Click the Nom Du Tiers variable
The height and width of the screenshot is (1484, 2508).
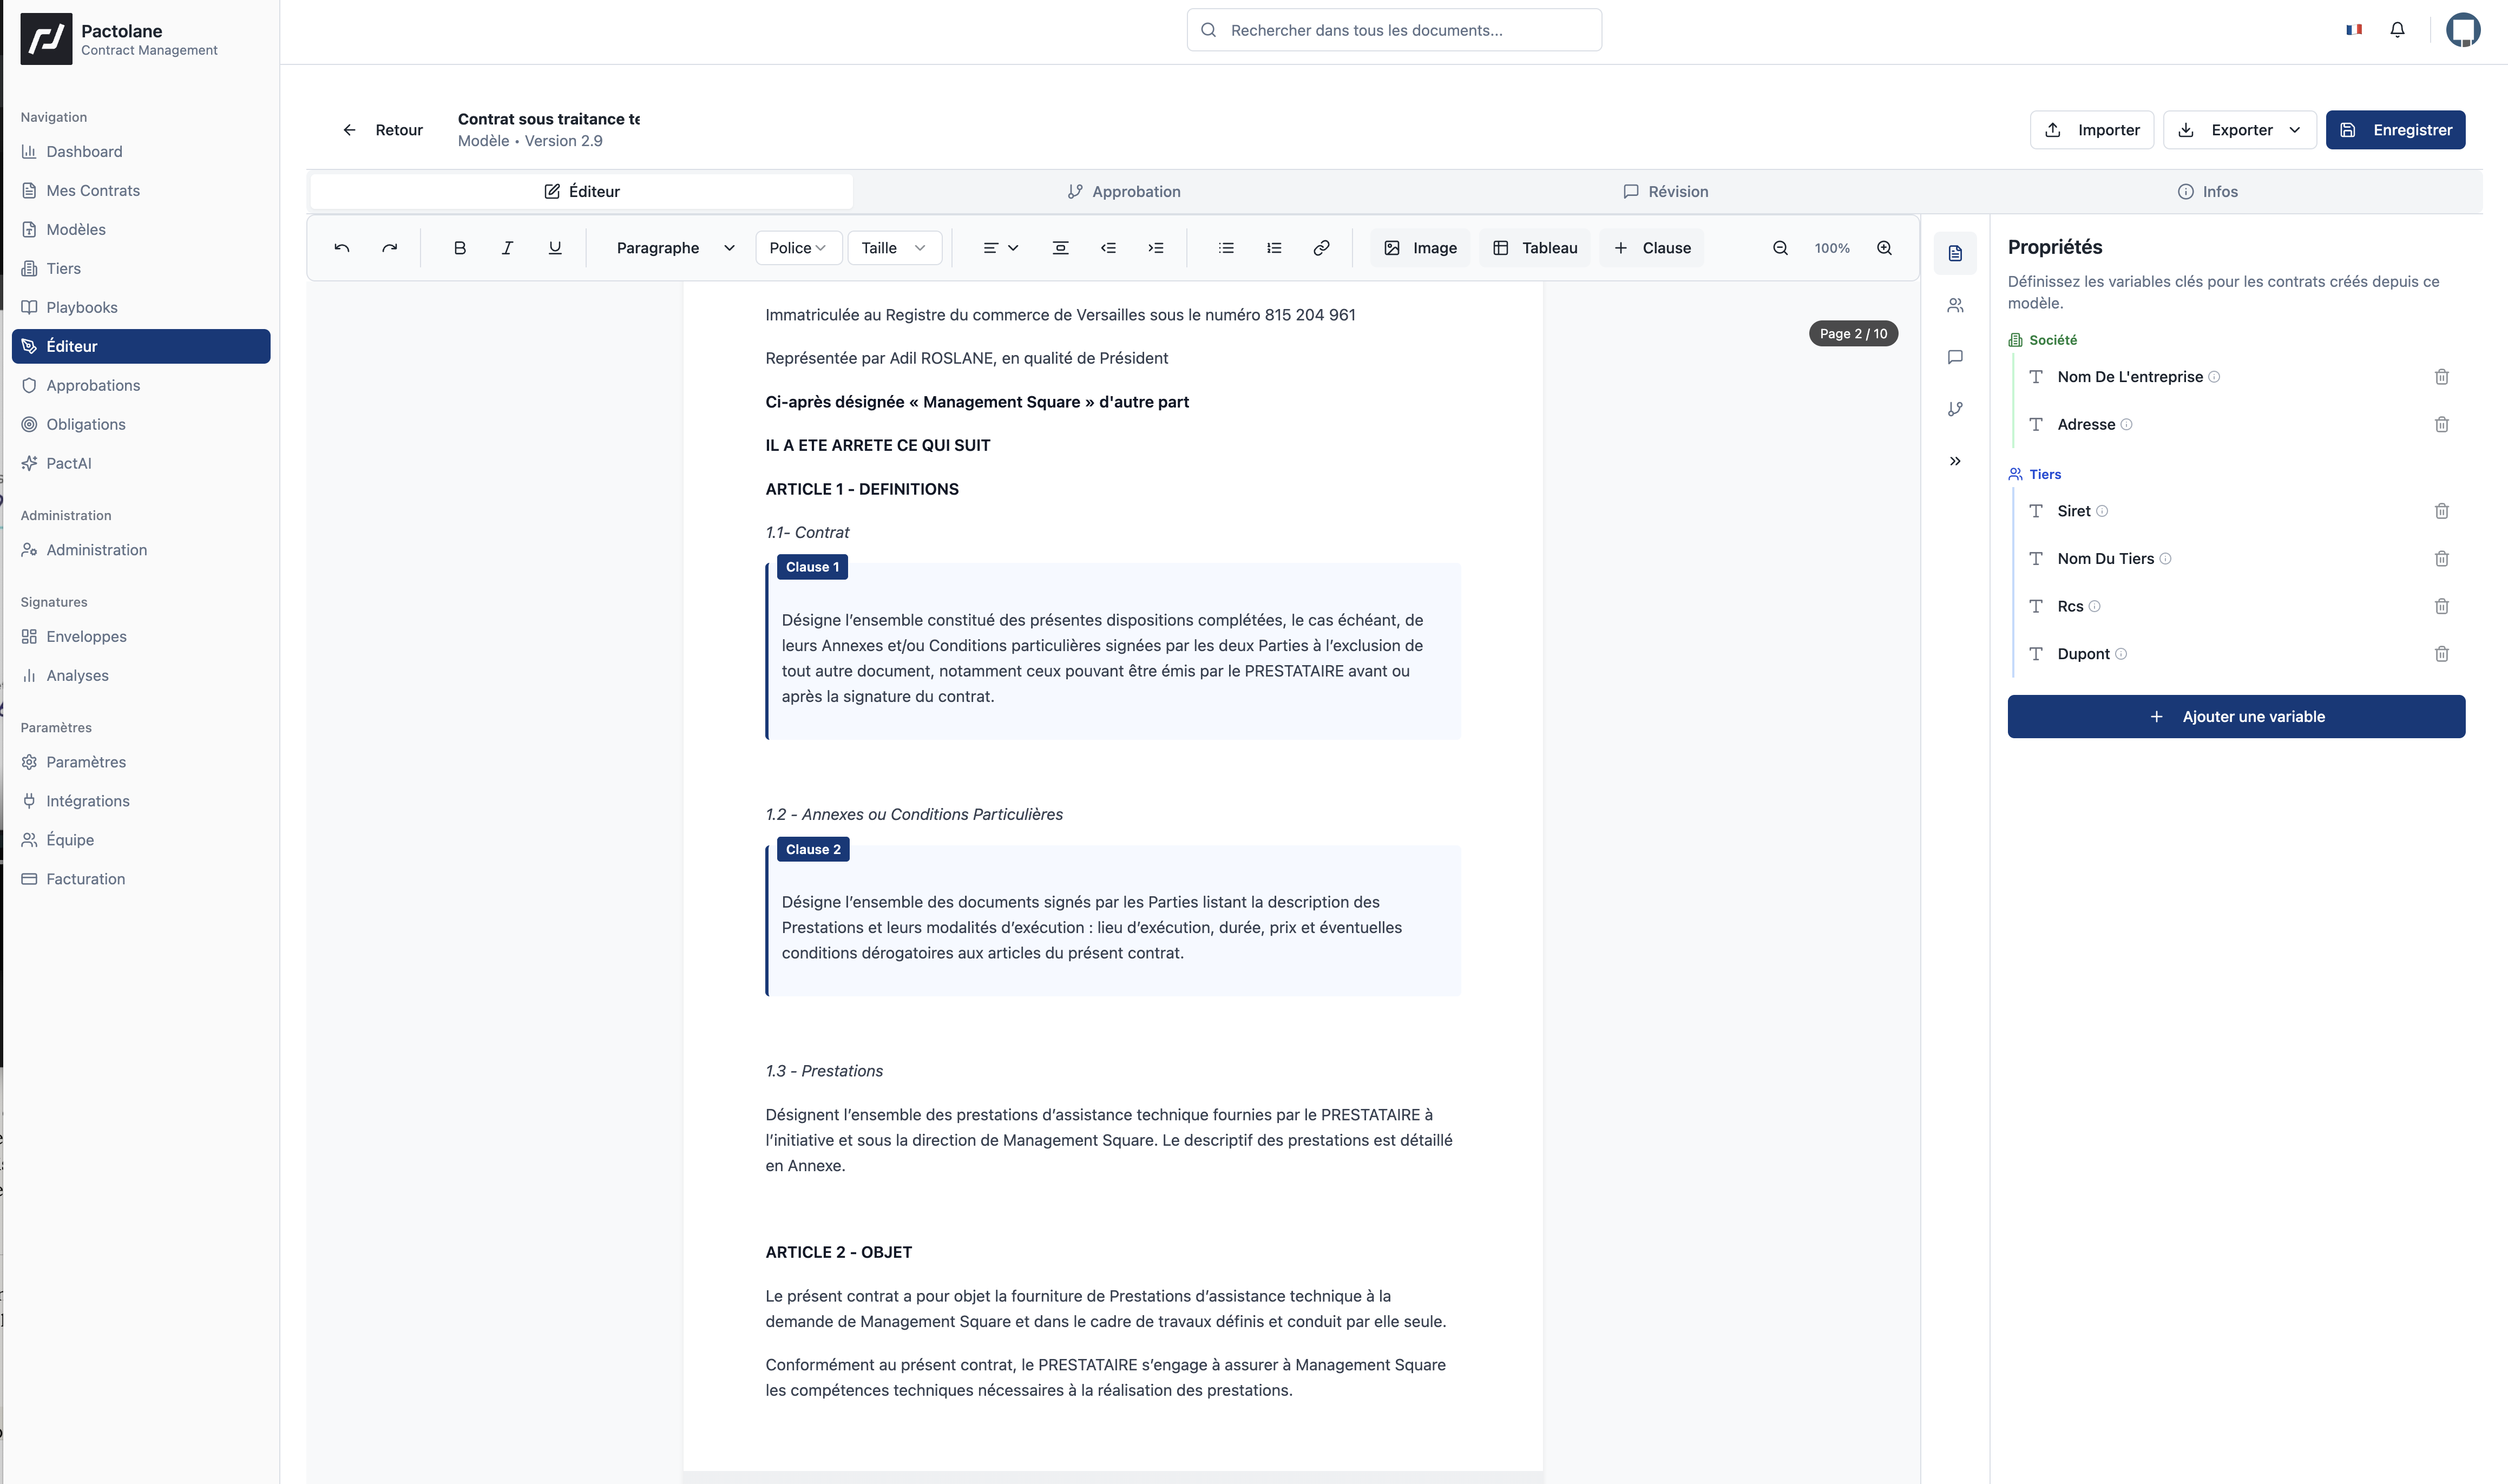(2105, 559)
